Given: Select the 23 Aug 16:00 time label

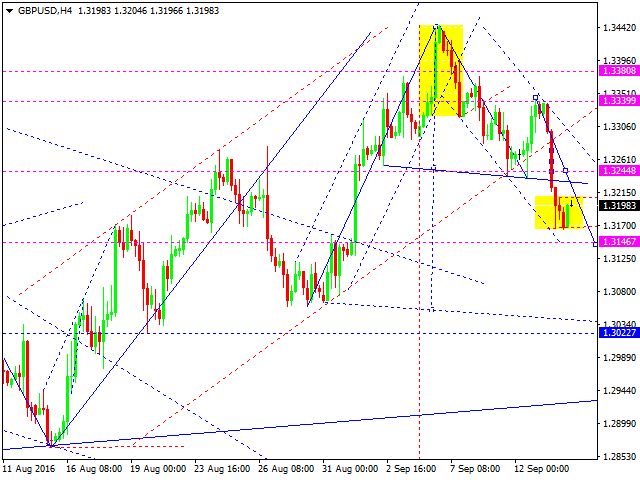Looking at the screenshot, I should pos(222,469).
